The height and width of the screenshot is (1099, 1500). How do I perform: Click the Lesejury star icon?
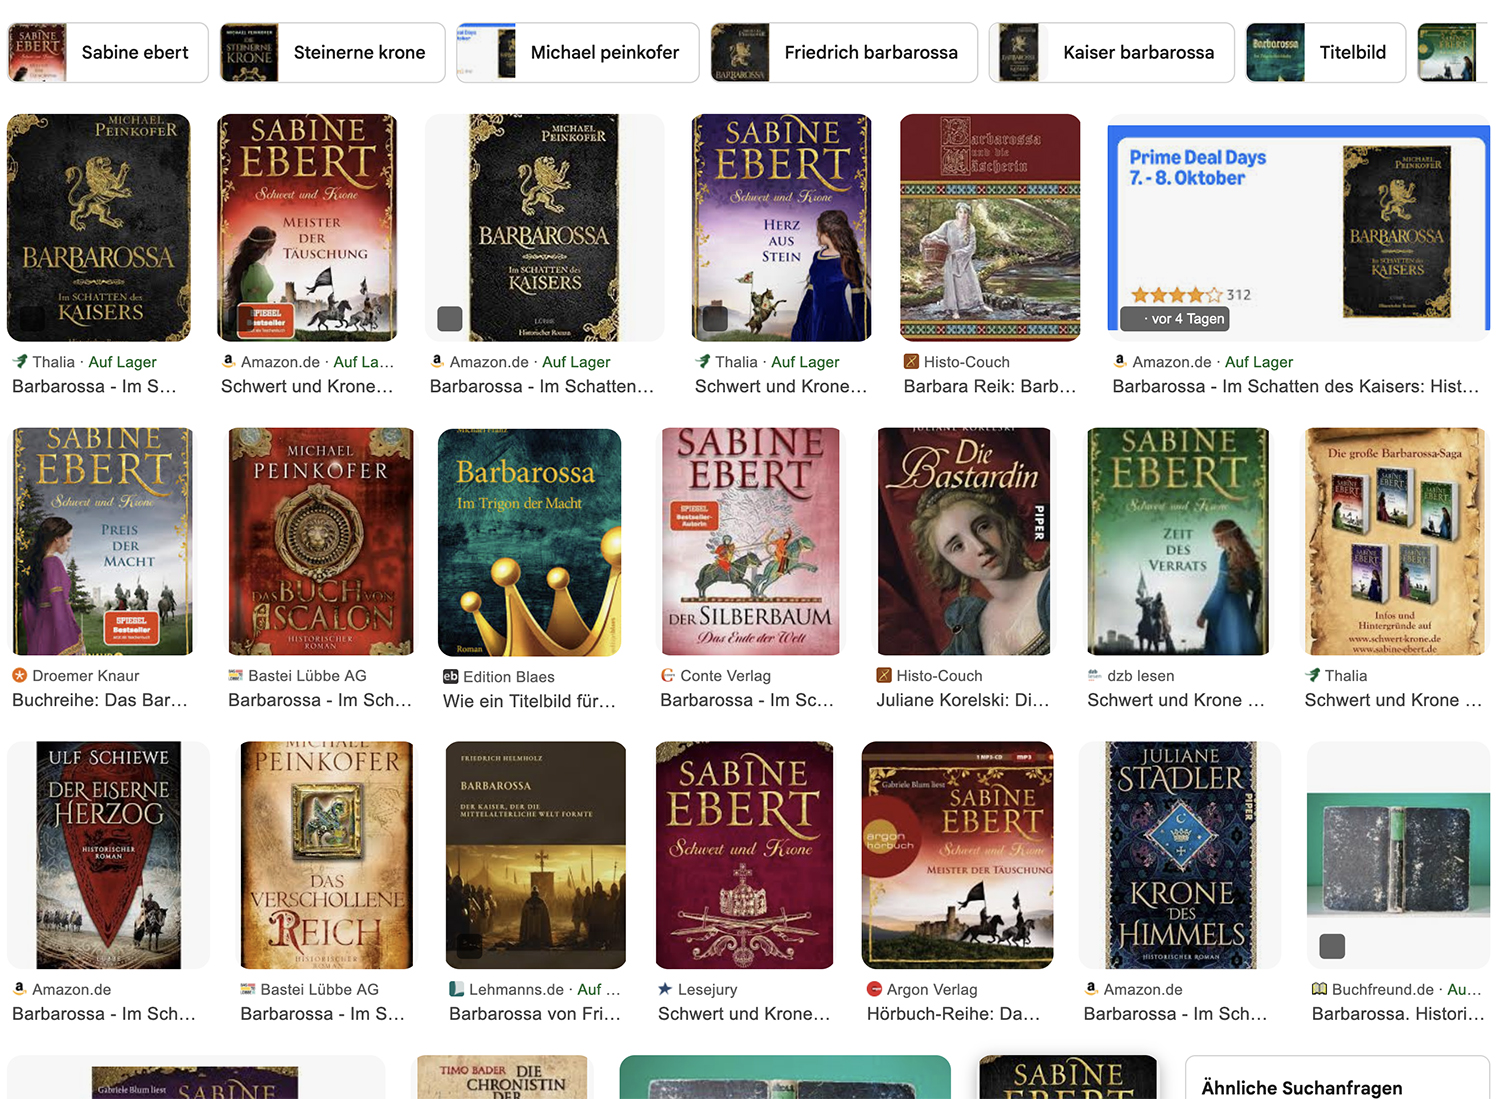666,989
